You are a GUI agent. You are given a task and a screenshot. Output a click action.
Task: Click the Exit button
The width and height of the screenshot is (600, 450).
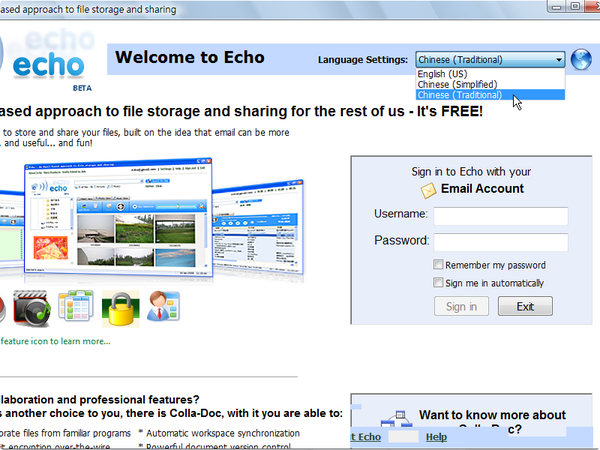(x=525, y=306)
